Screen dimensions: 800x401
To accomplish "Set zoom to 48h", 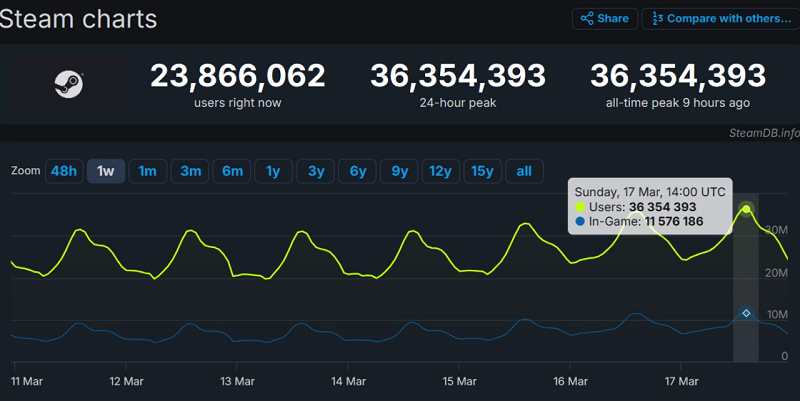I will pyautogui.click(x=64, y=171).
